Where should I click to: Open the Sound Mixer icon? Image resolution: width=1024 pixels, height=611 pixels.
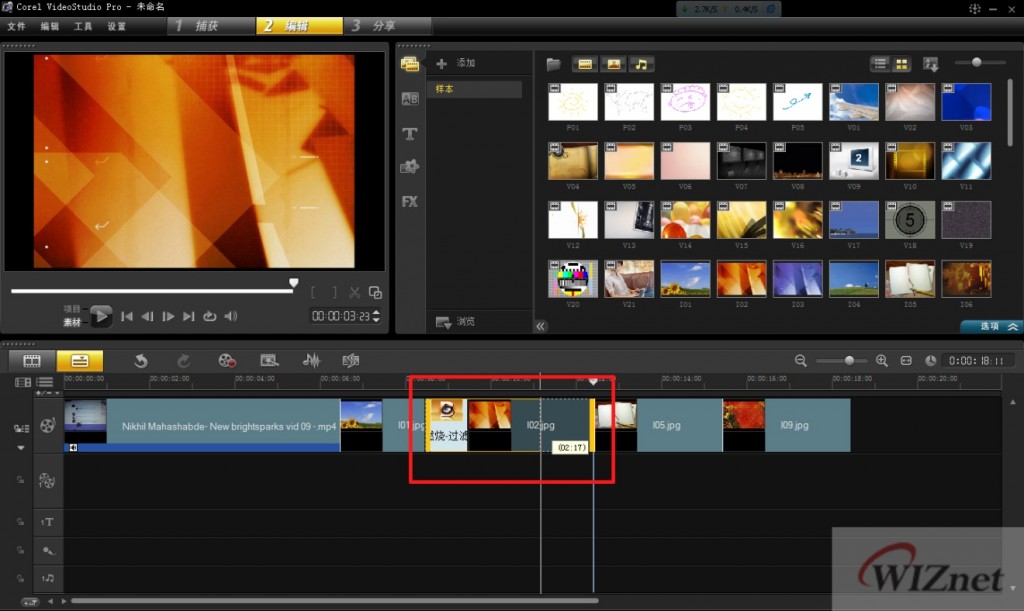(311, 361)
